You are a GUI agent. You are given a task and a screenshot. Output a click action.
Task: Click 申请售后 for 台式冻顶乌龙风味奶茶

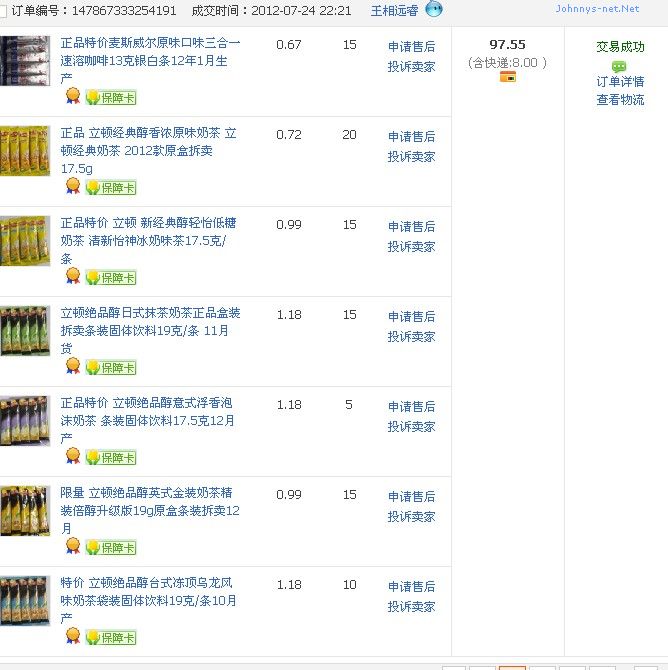tap(411, 587)
